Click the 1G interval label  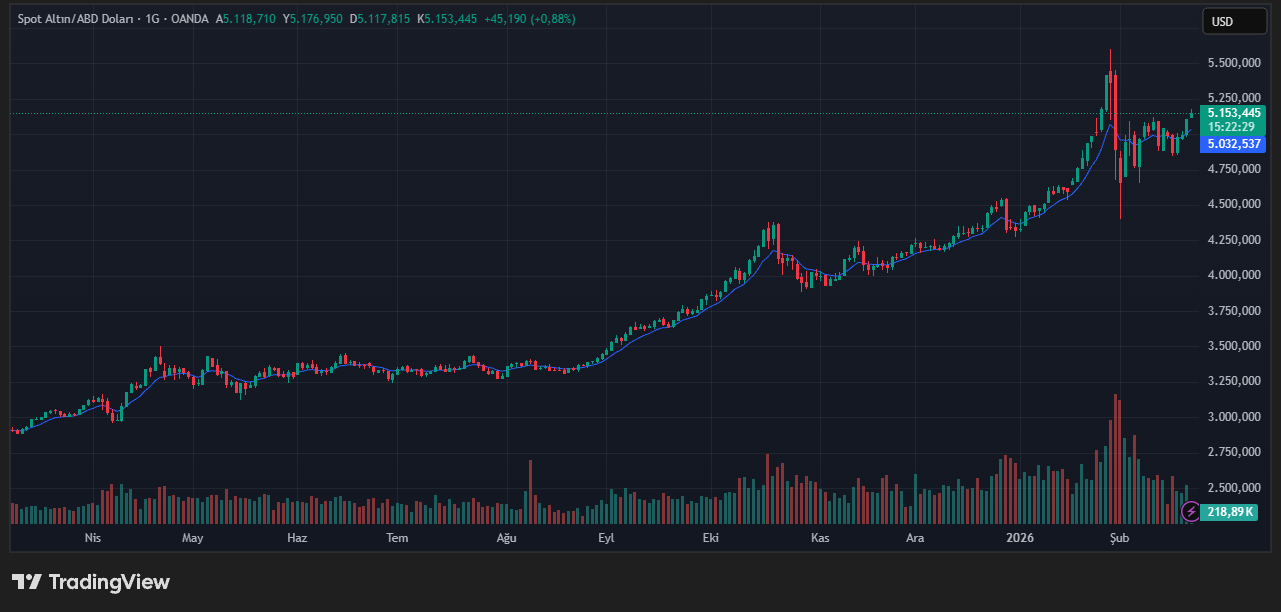click(x=153, y=19)
